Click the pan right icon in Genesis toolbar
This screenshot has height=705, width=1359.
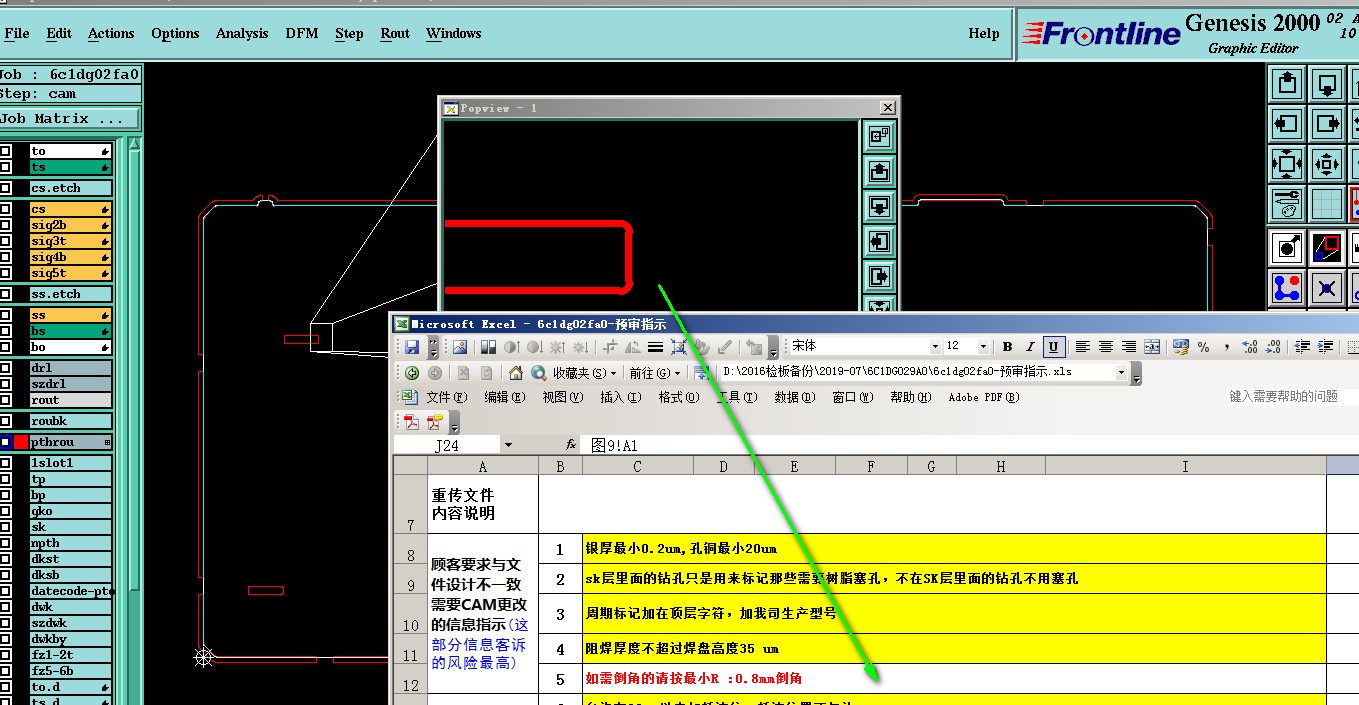click(1327, 124)
